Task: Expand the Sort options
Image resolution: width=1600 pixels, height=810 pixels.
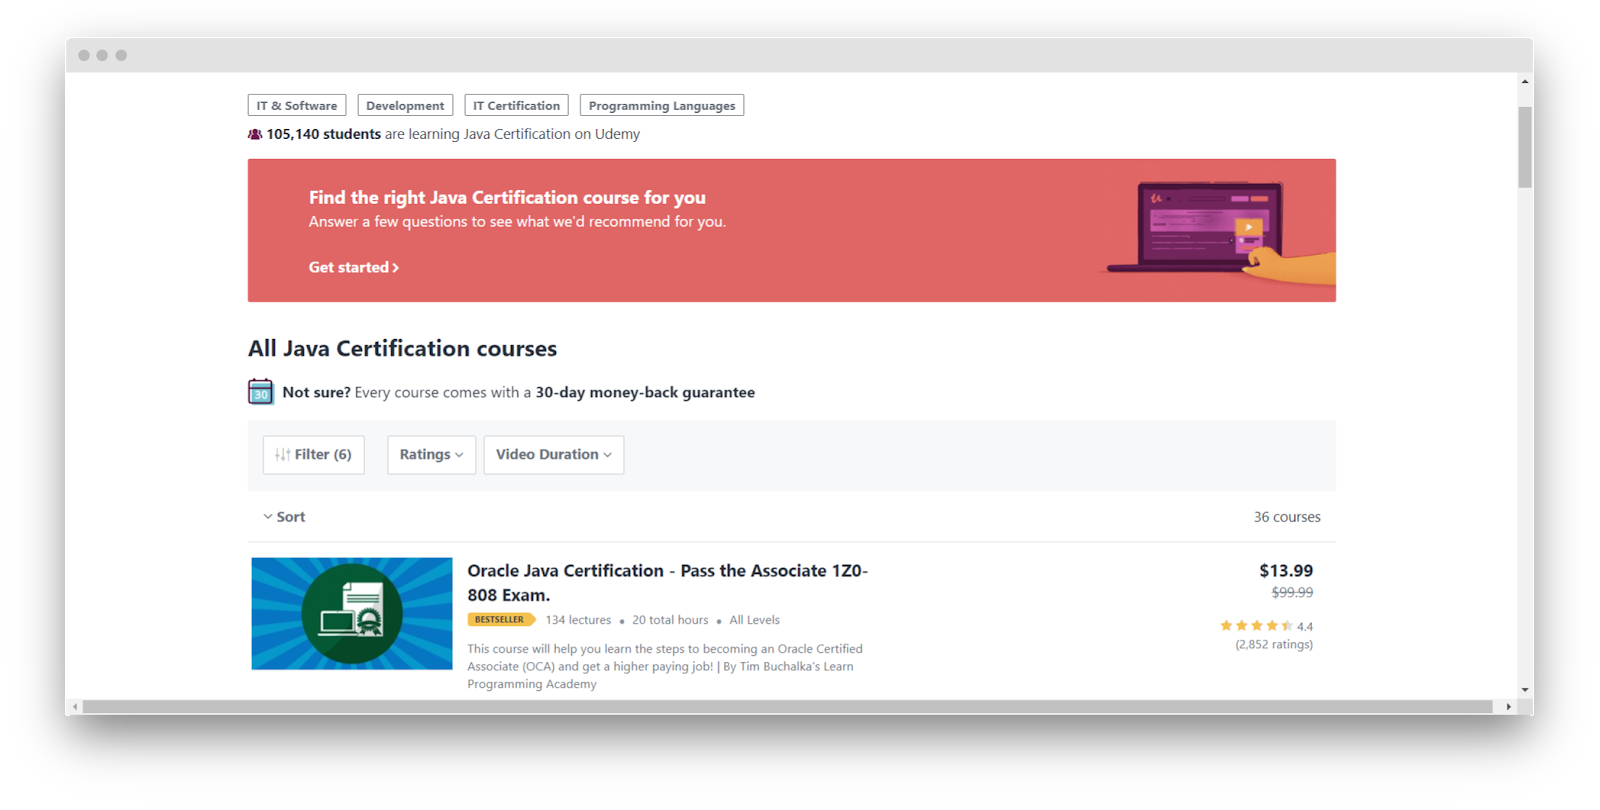Action: coord(284,517)
